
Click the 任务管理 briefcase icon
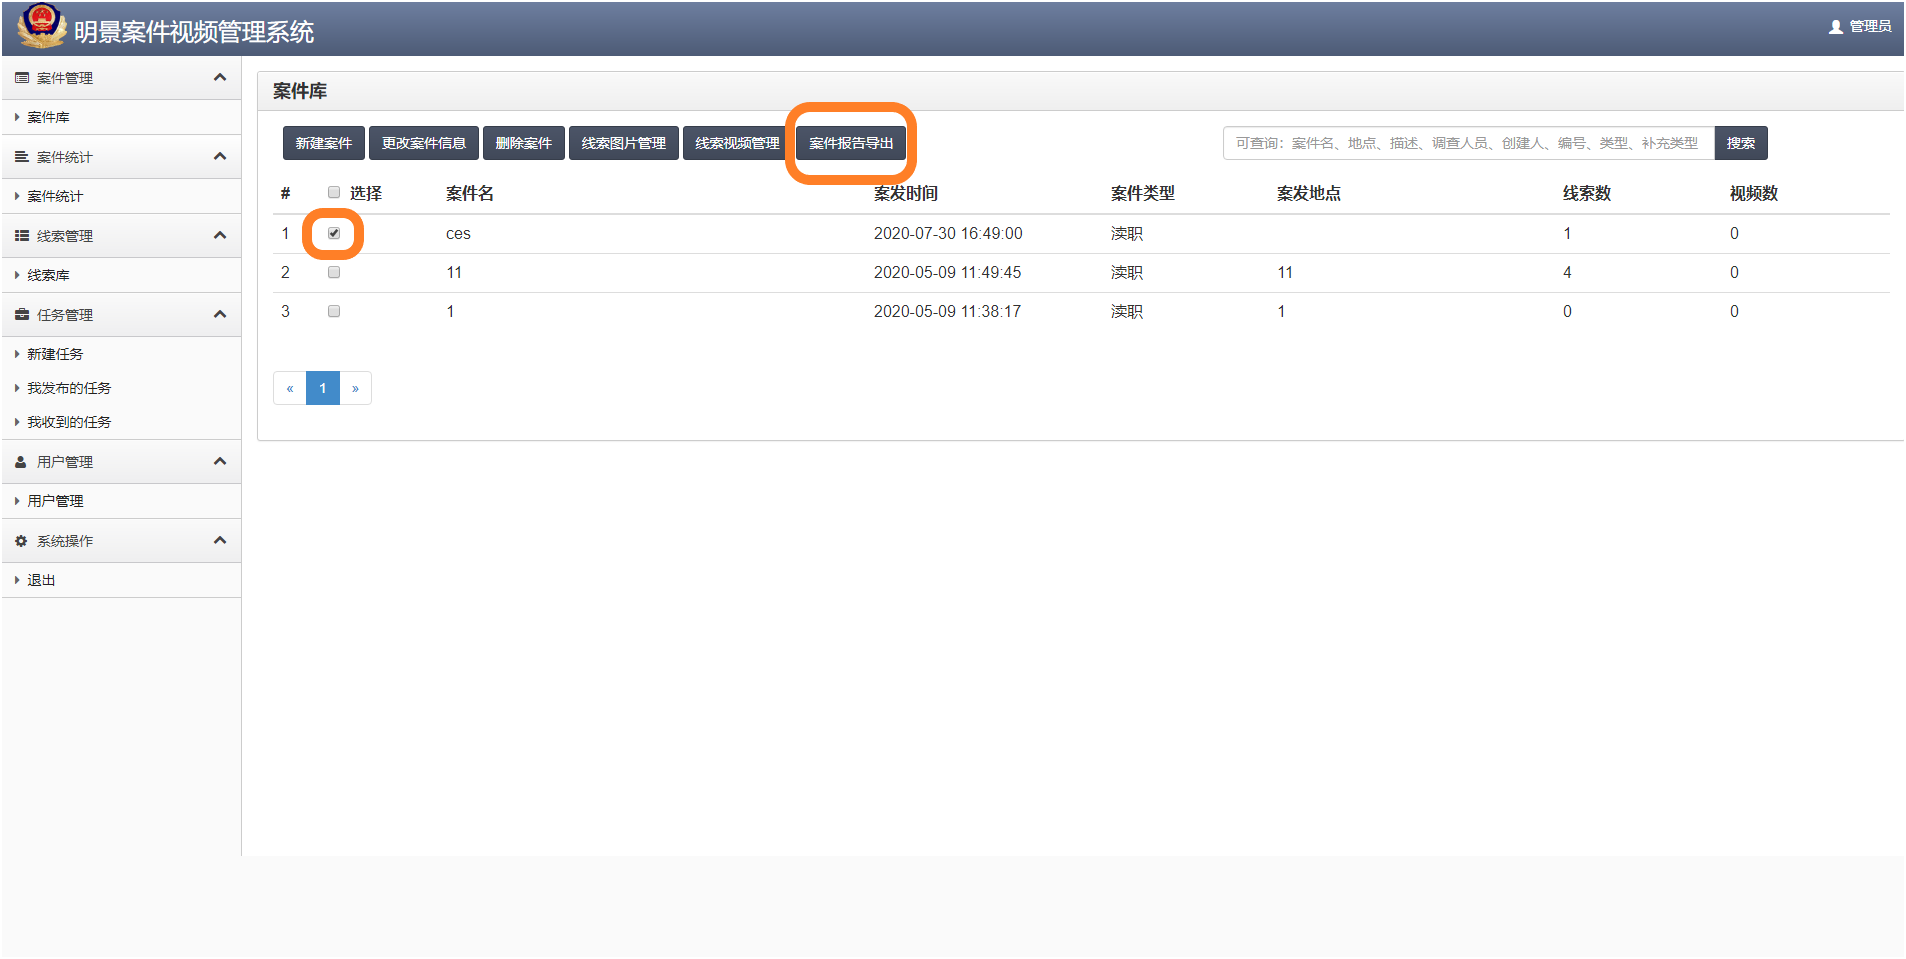21,314
